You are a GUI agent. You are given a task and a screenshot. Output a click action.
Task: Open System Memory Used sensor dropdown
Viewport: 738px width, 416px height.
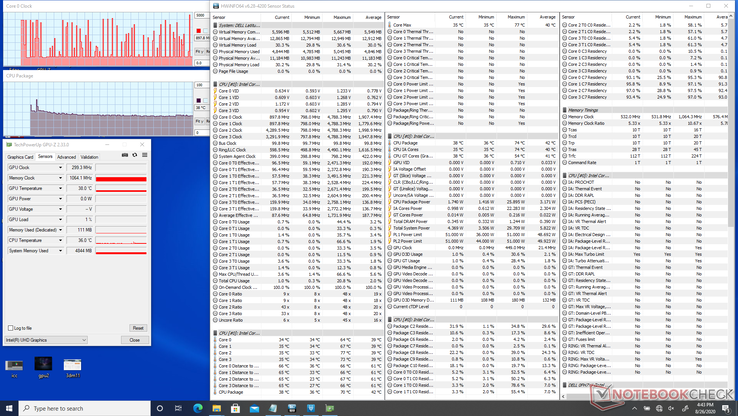[60, 251]
